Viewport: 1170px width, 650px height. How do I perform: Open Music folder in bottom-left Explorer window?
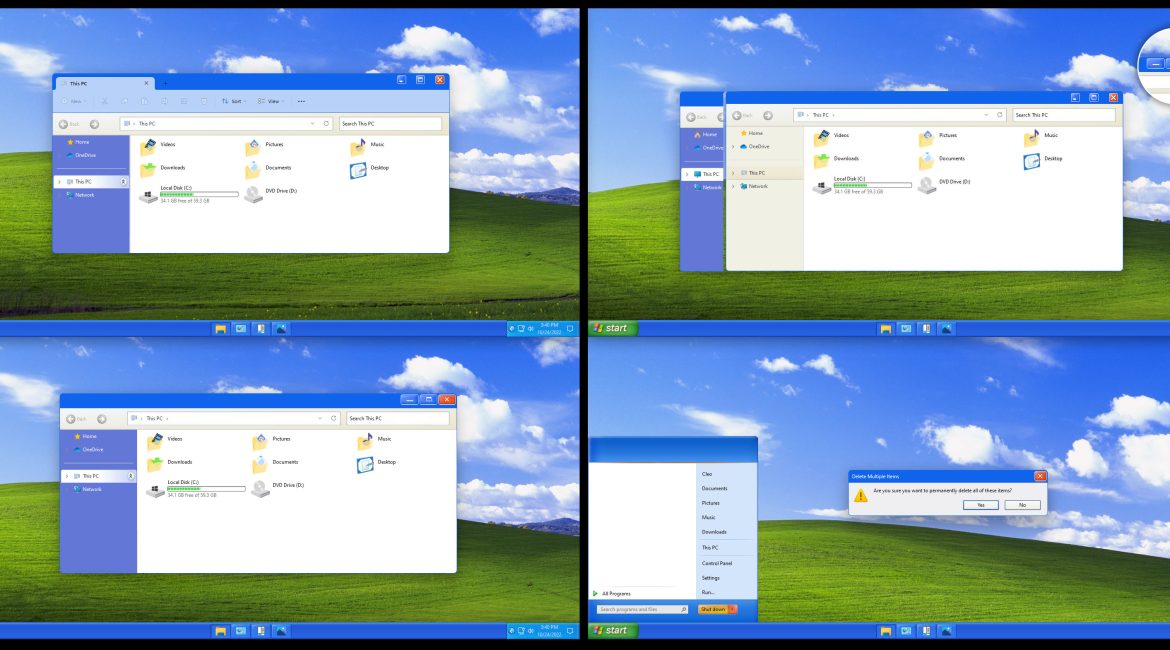[375, 440]
